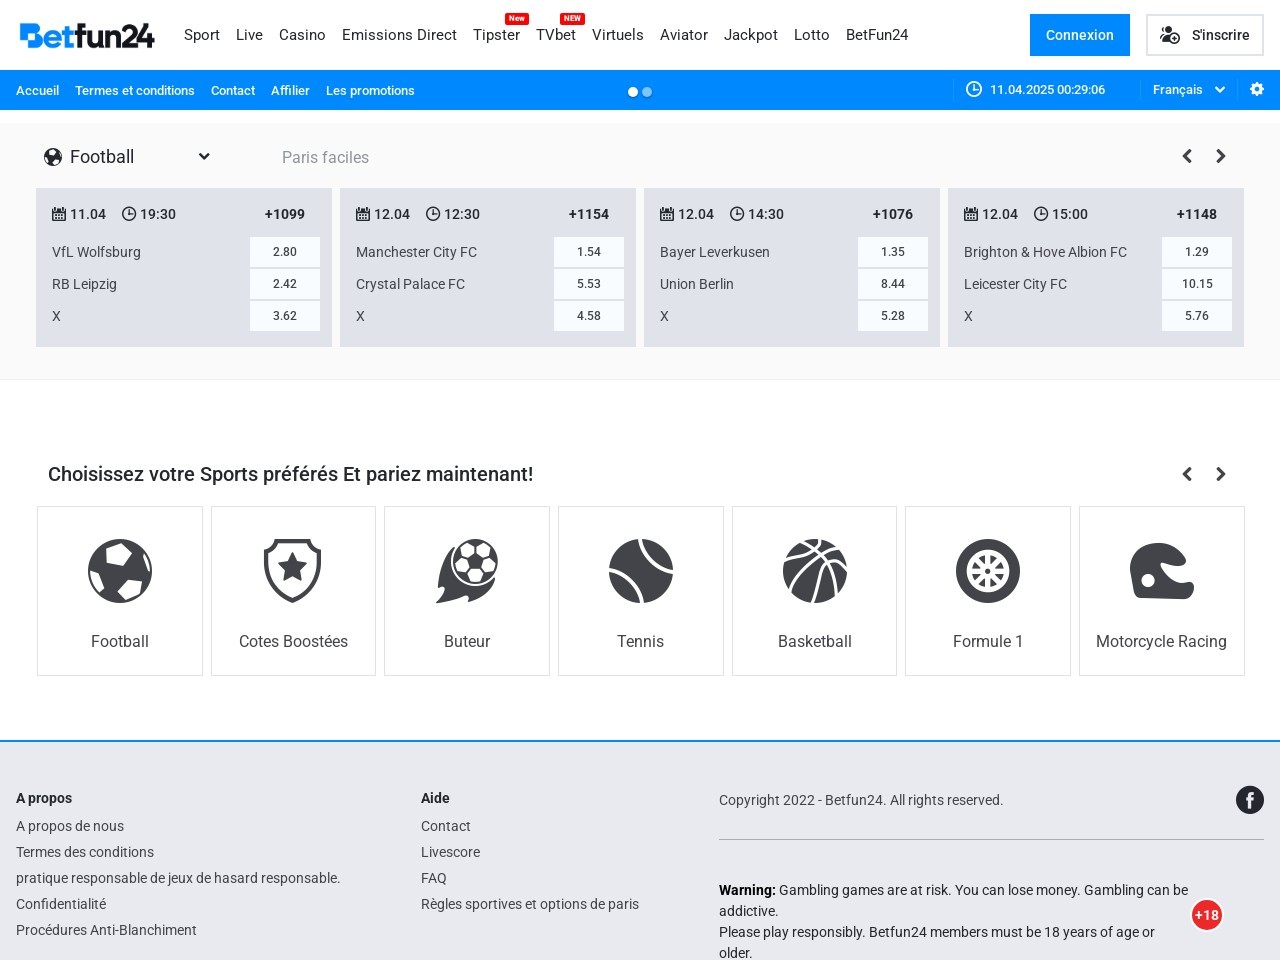Screen dimensions: 1280x960
Task: Click the user icon in S'inscrire button
Action: [x=1170, y=35]
